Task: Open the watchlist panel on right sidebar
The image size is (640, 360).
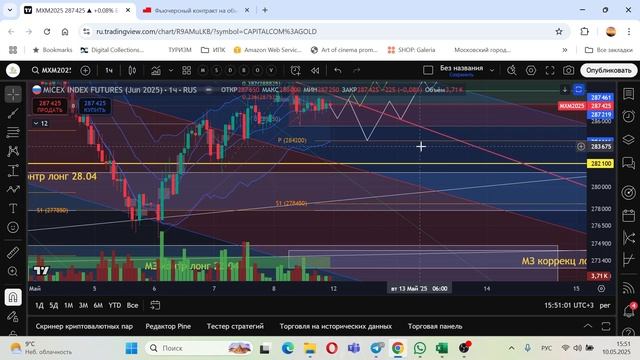Action: (629, 94)
